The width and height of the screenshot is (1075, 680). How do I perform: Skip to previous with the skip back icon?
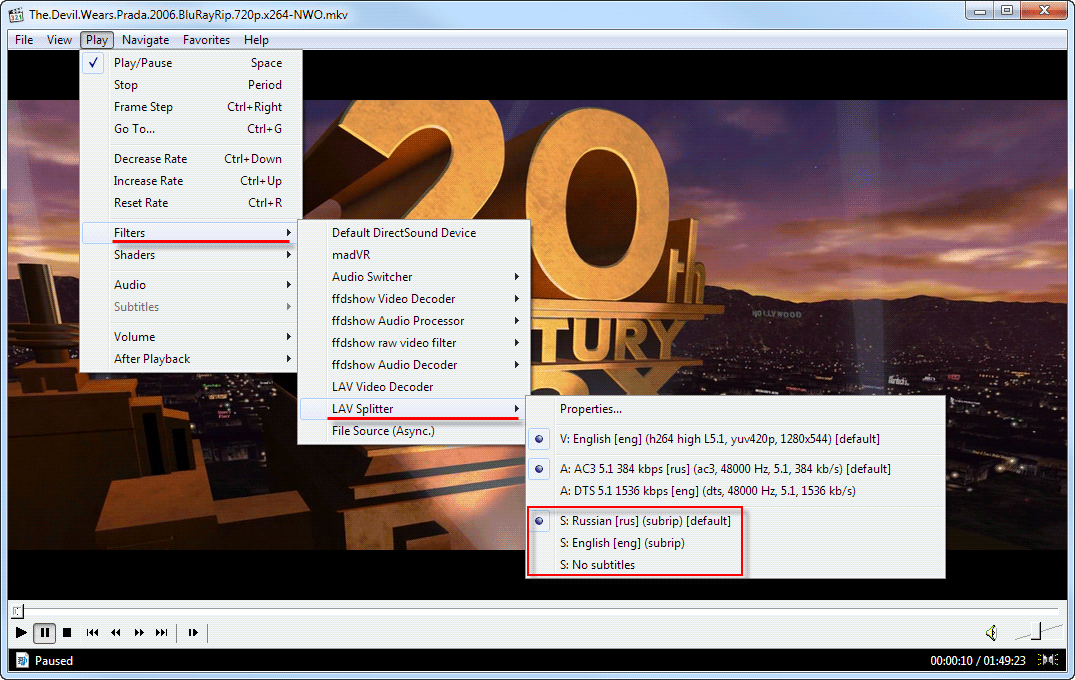point(92,632)
